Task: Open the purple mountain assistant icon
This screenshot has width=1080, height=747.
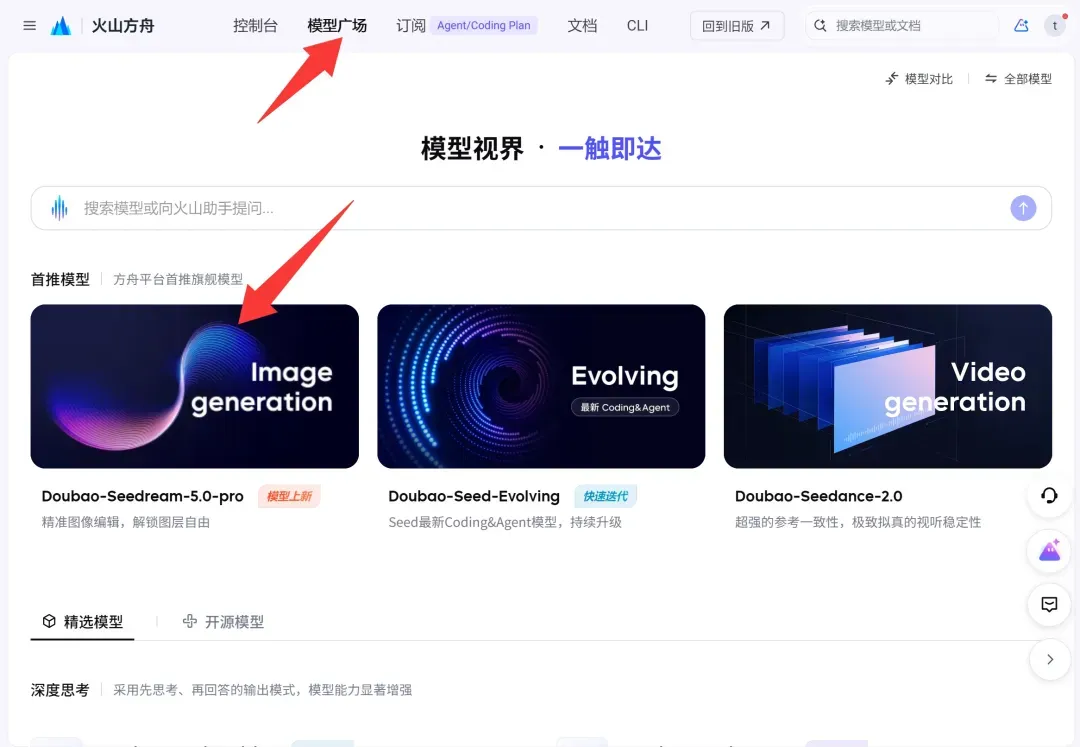Action: click(x=1049, y=550)
